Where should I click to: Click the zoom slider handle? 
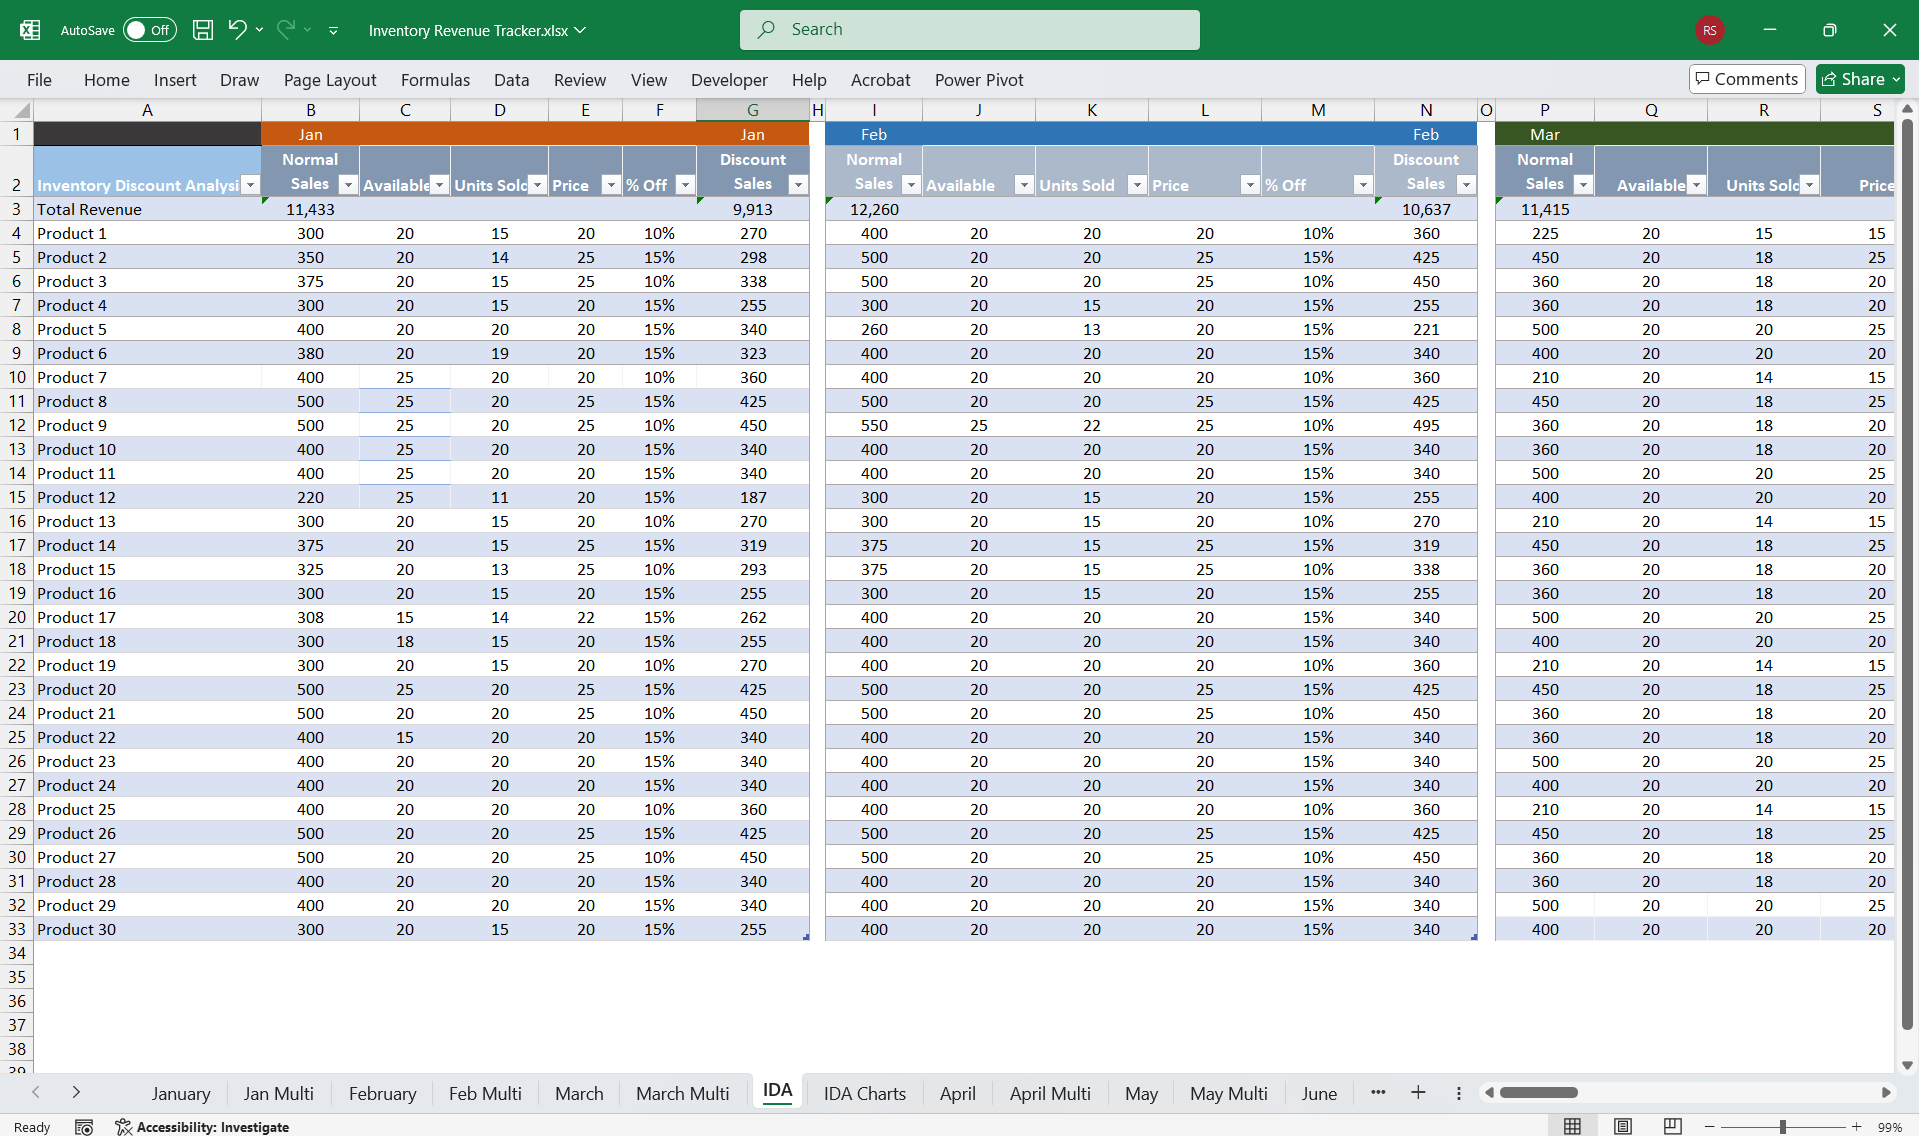coord(1782,1127)
